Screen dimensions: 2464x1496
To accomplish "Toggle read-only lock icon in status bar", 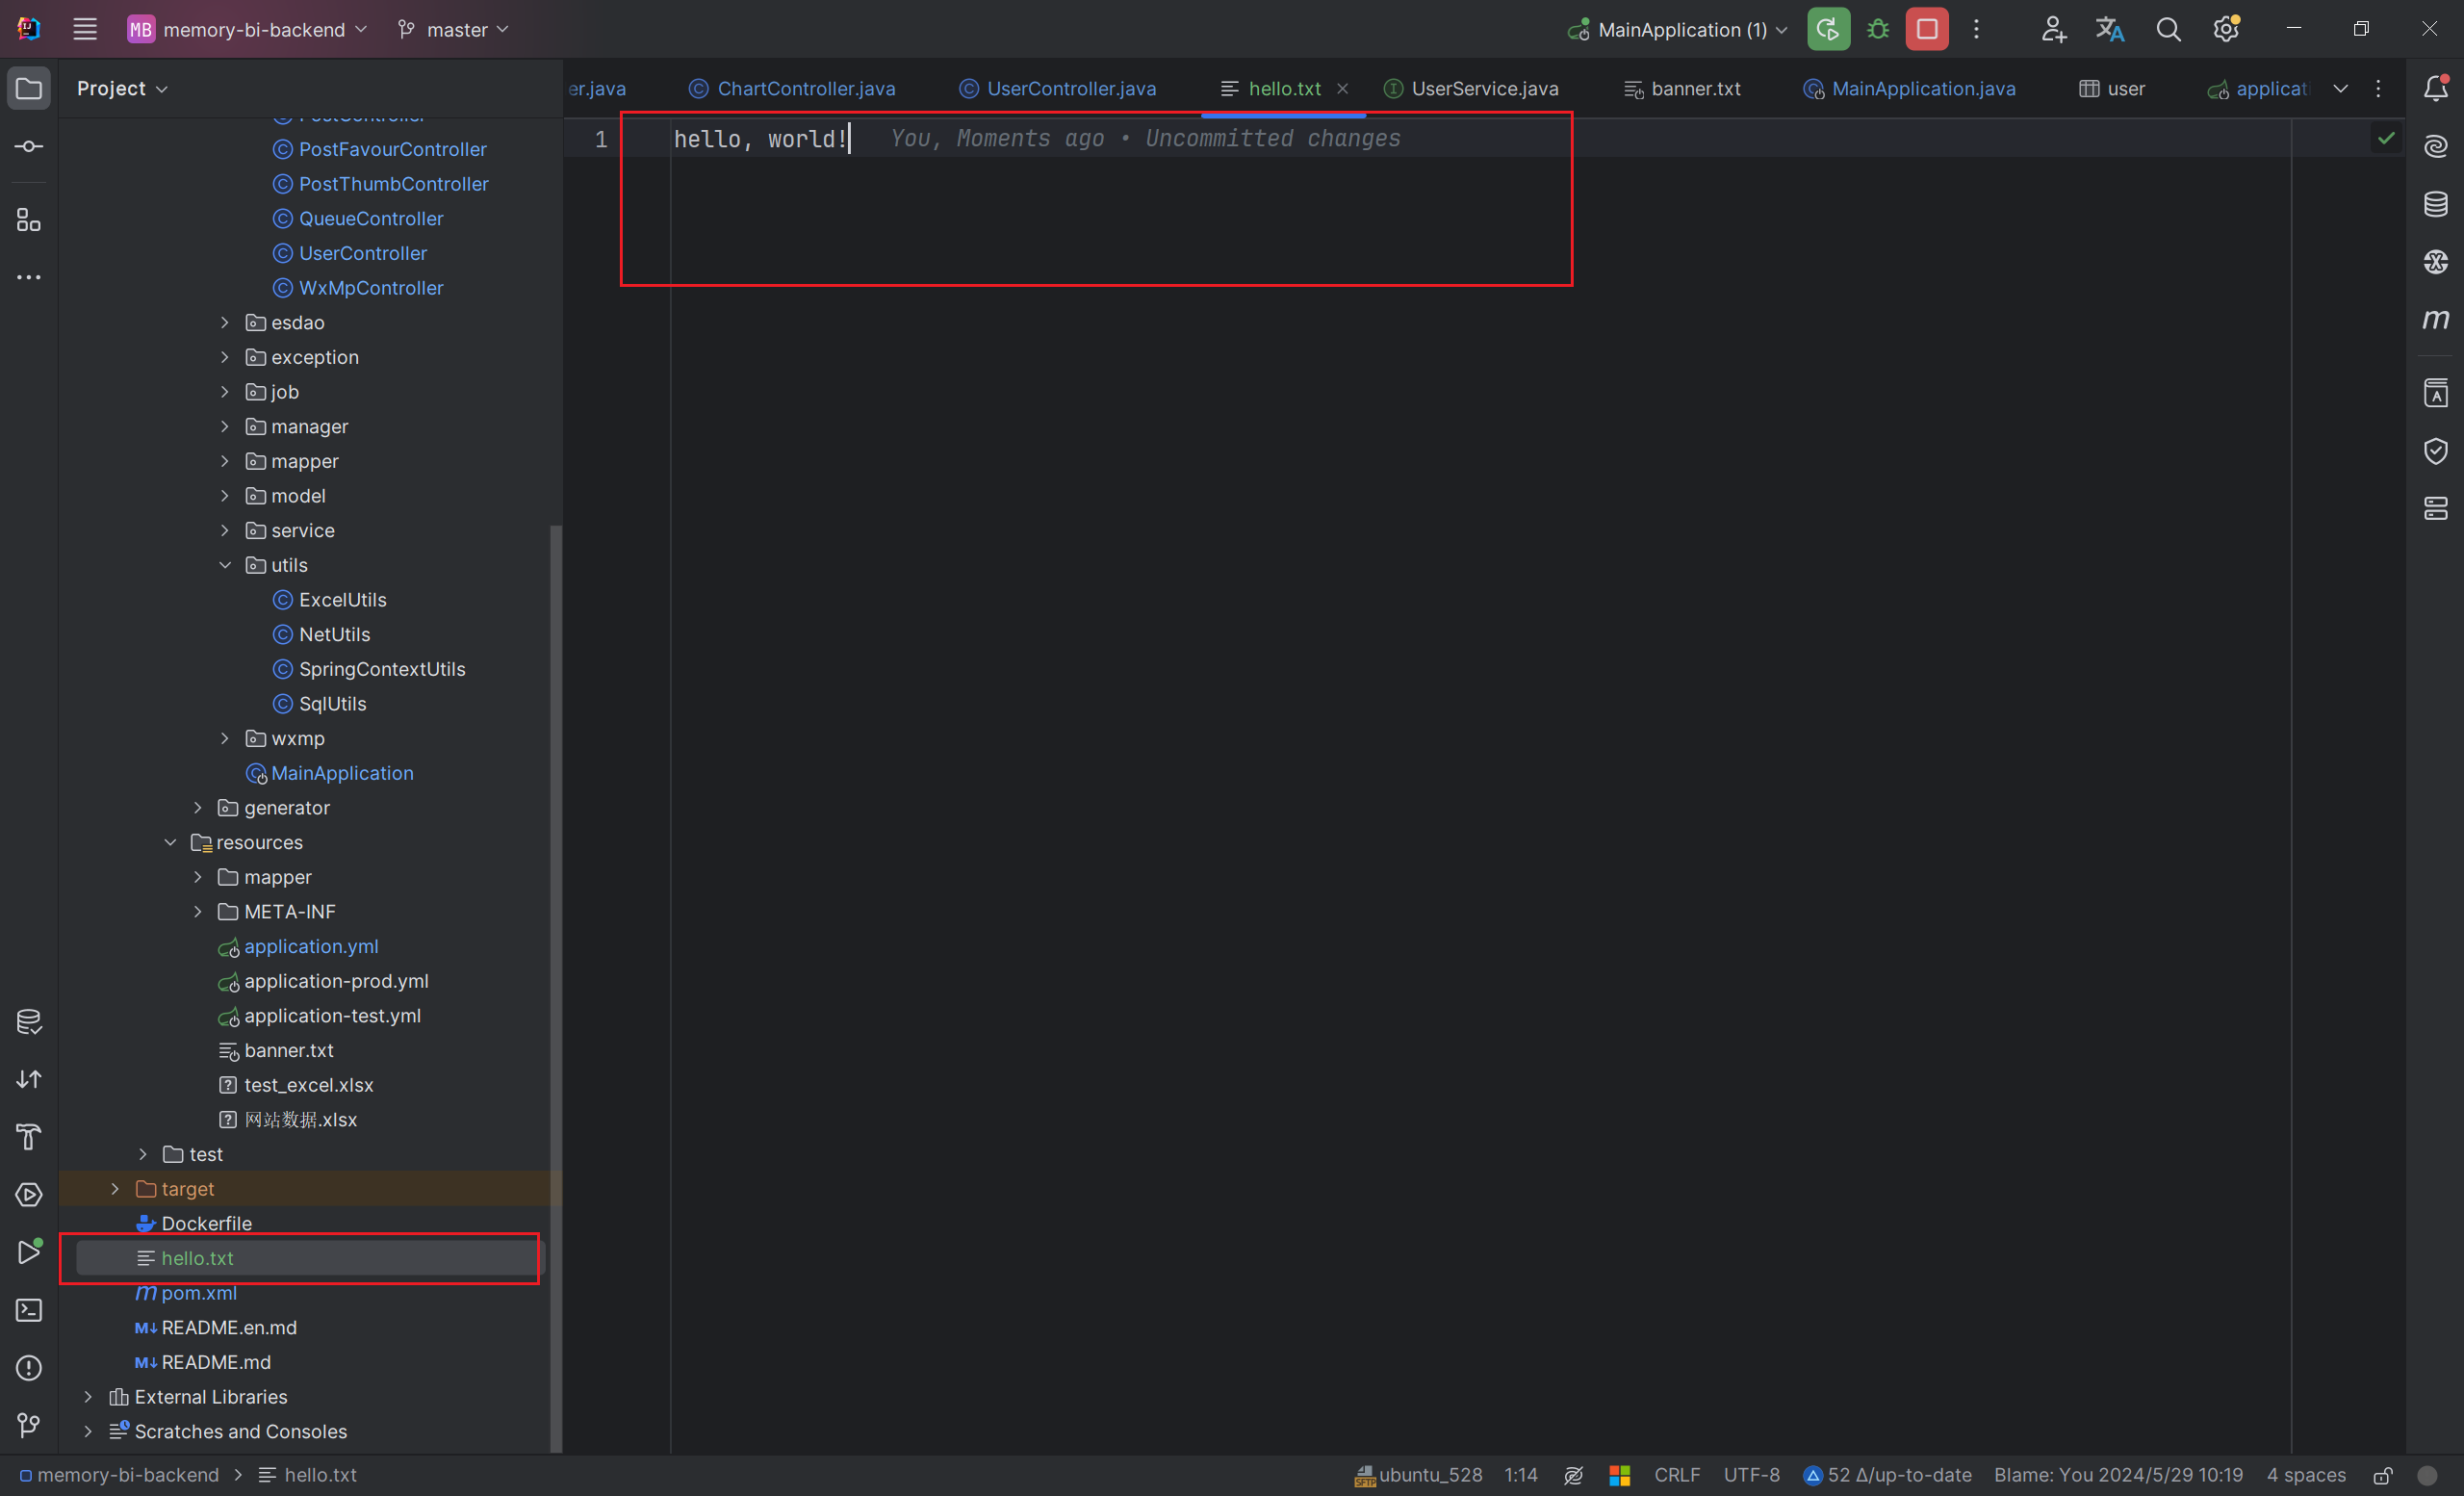I will tap(2383, 1475).
